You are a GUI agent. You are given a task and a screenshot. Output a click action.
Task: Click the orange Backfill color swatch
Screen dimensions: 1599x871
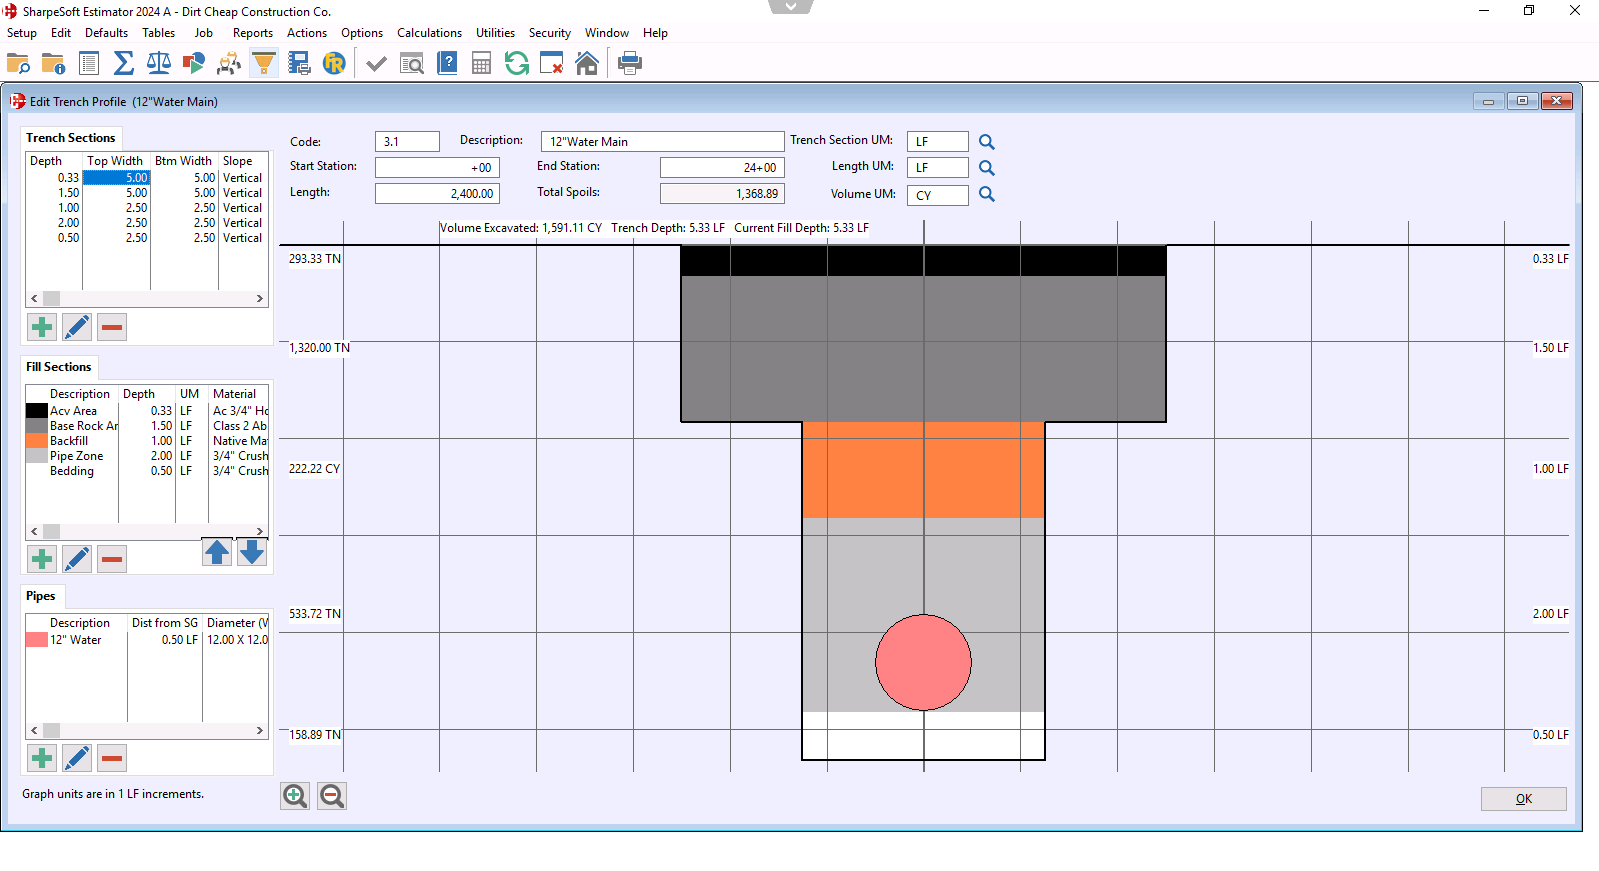(36, 441)
